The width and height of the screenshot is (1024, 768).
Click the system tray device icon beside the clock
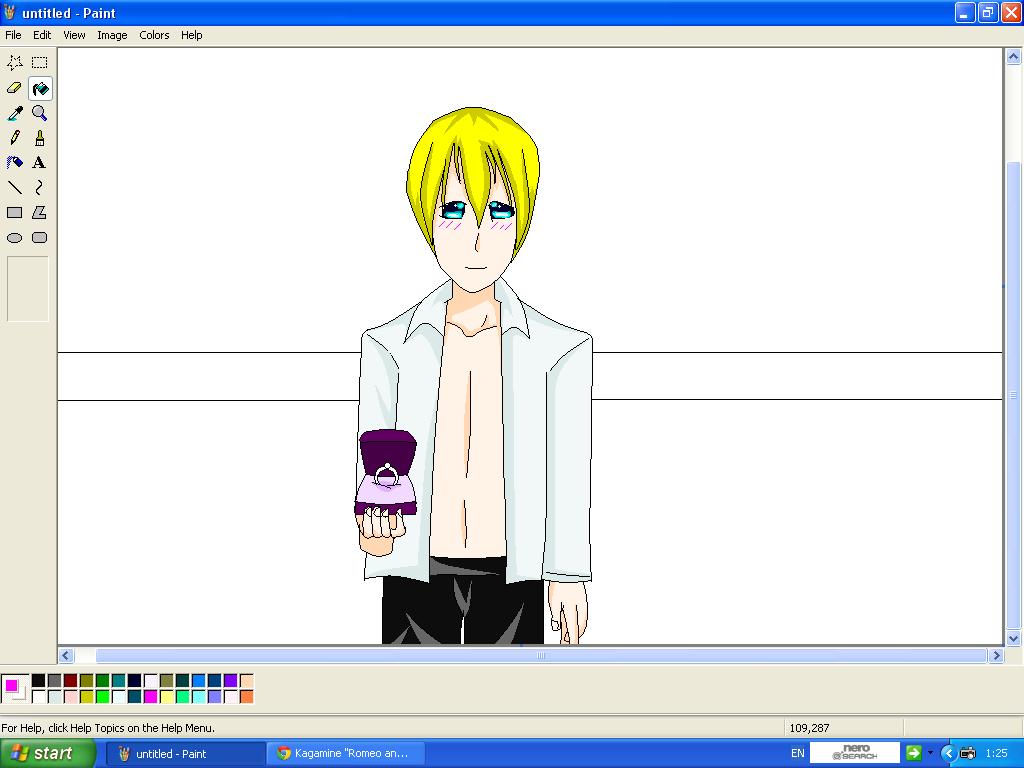(968, 754)
